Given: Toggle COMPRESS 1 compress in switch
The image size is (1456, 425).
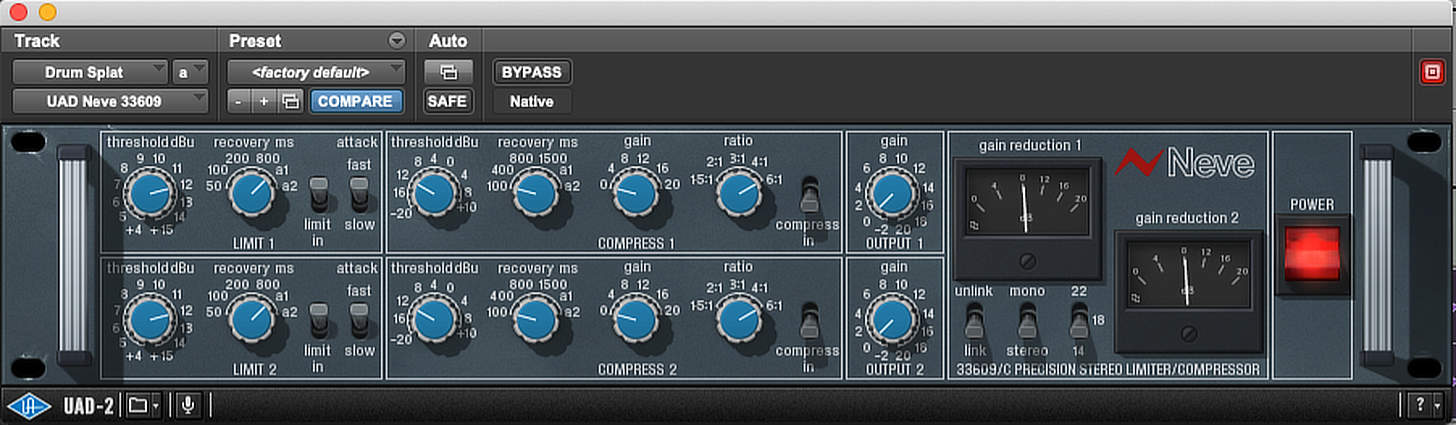Looking at the screenshot, I should coord(809,194).
